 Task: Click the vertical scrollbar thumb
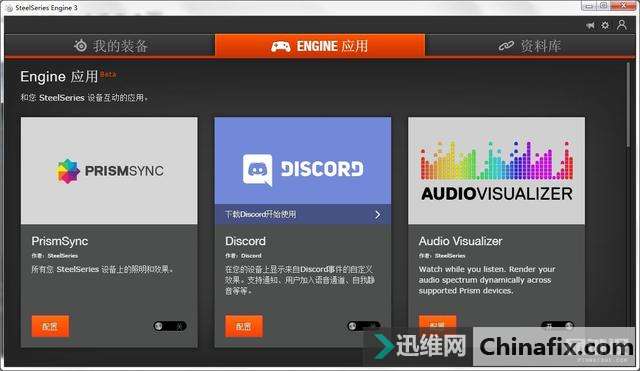pyautogui.click(x=629, y=104)
